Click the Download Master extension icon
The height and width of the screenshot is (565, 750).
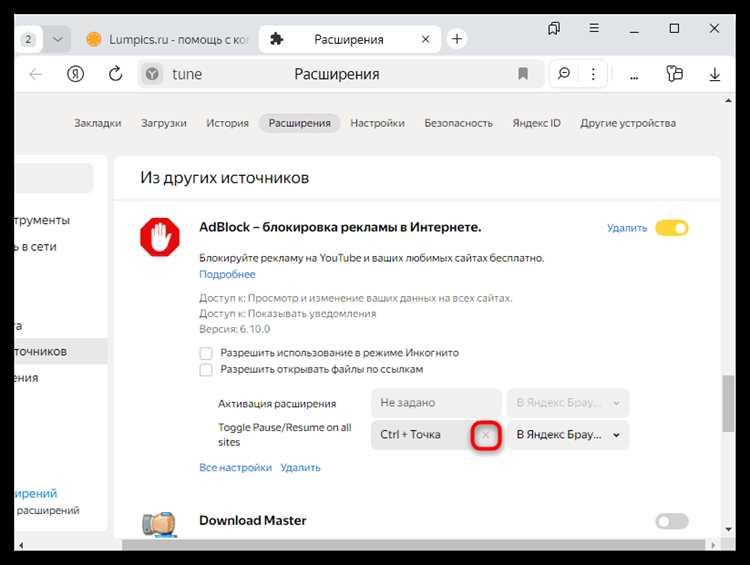pos(160,524)
